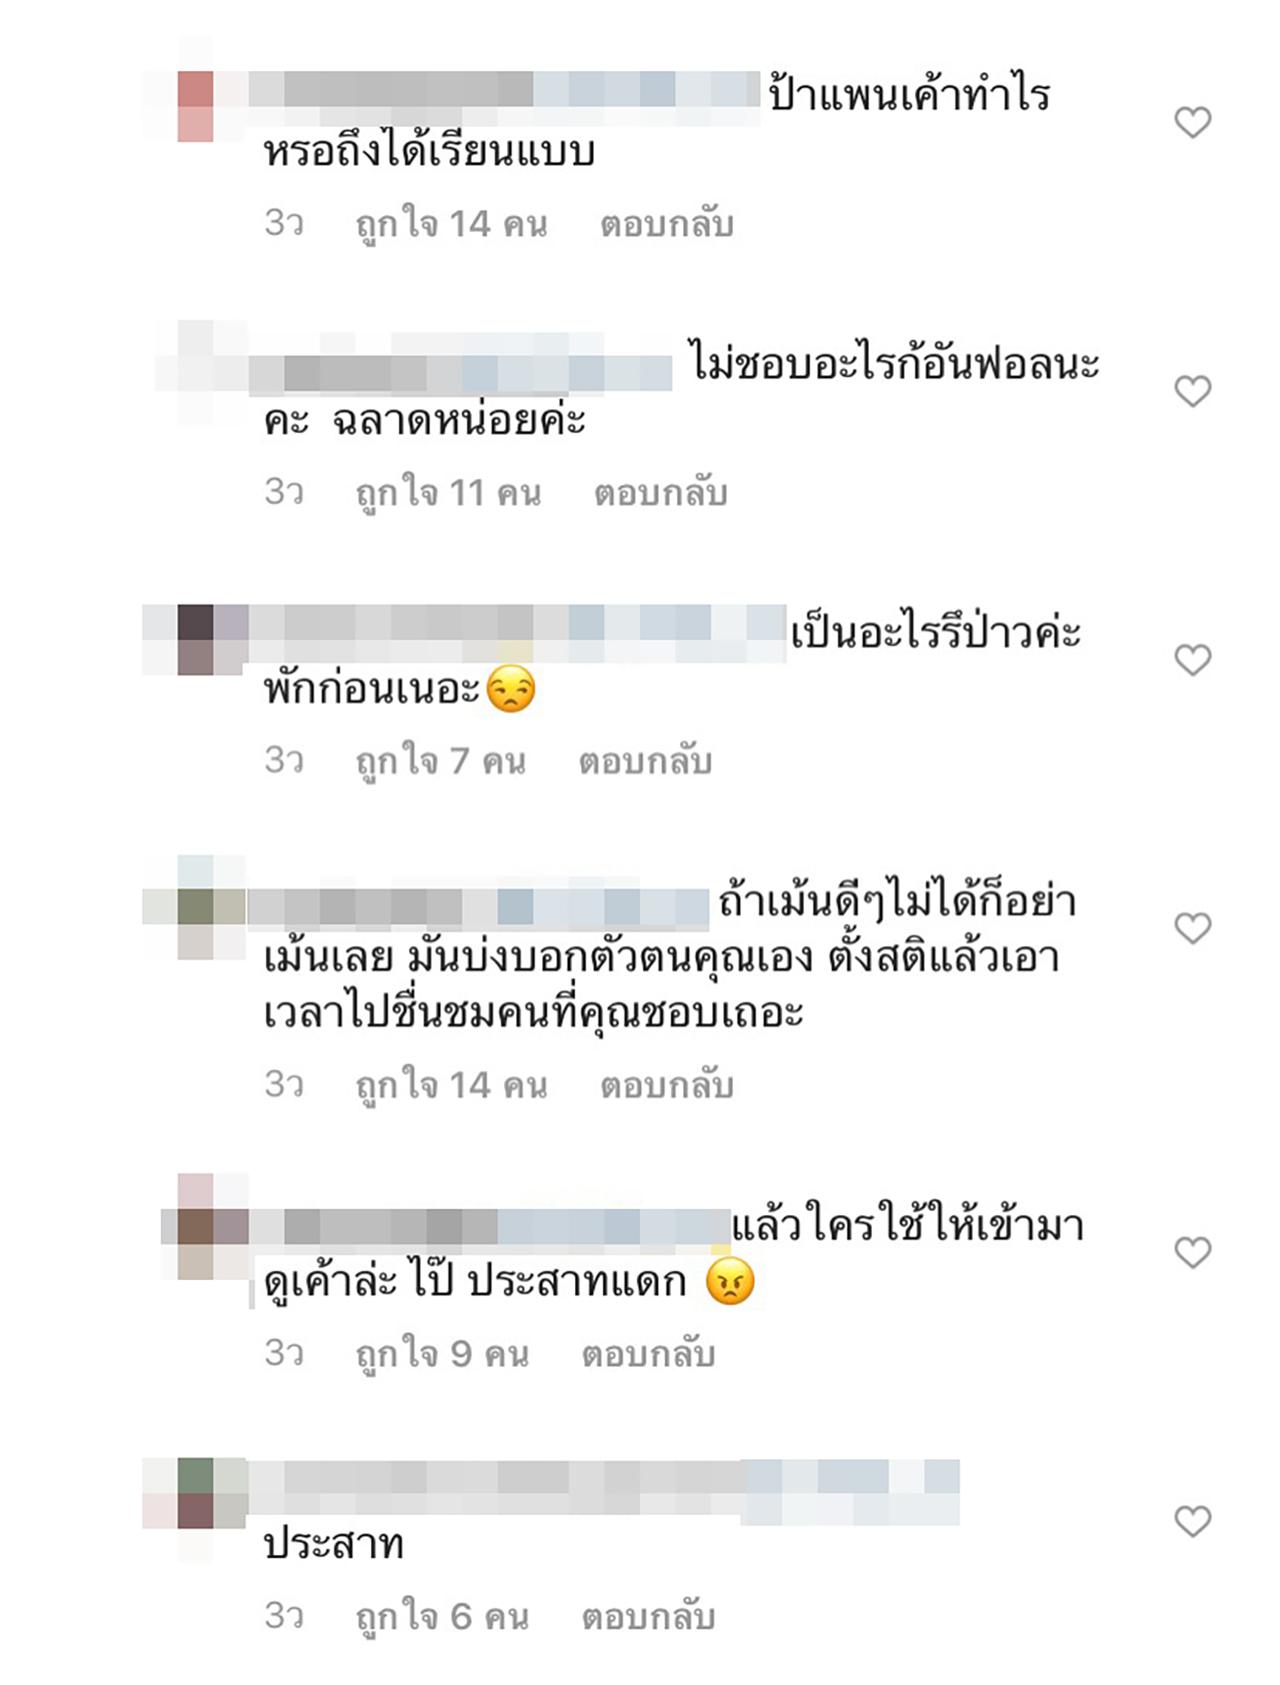Image resolution: width=1280 pixels, height=1685 pixels.
Task: Open profile picture of last 'ประสาท' commenter
Action: click(196, 1494)
